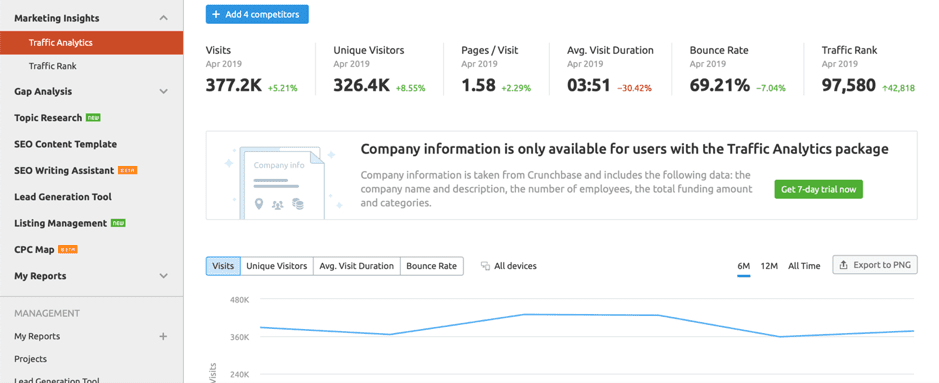Click the +8.55% unique visitors change

point(410,88)
